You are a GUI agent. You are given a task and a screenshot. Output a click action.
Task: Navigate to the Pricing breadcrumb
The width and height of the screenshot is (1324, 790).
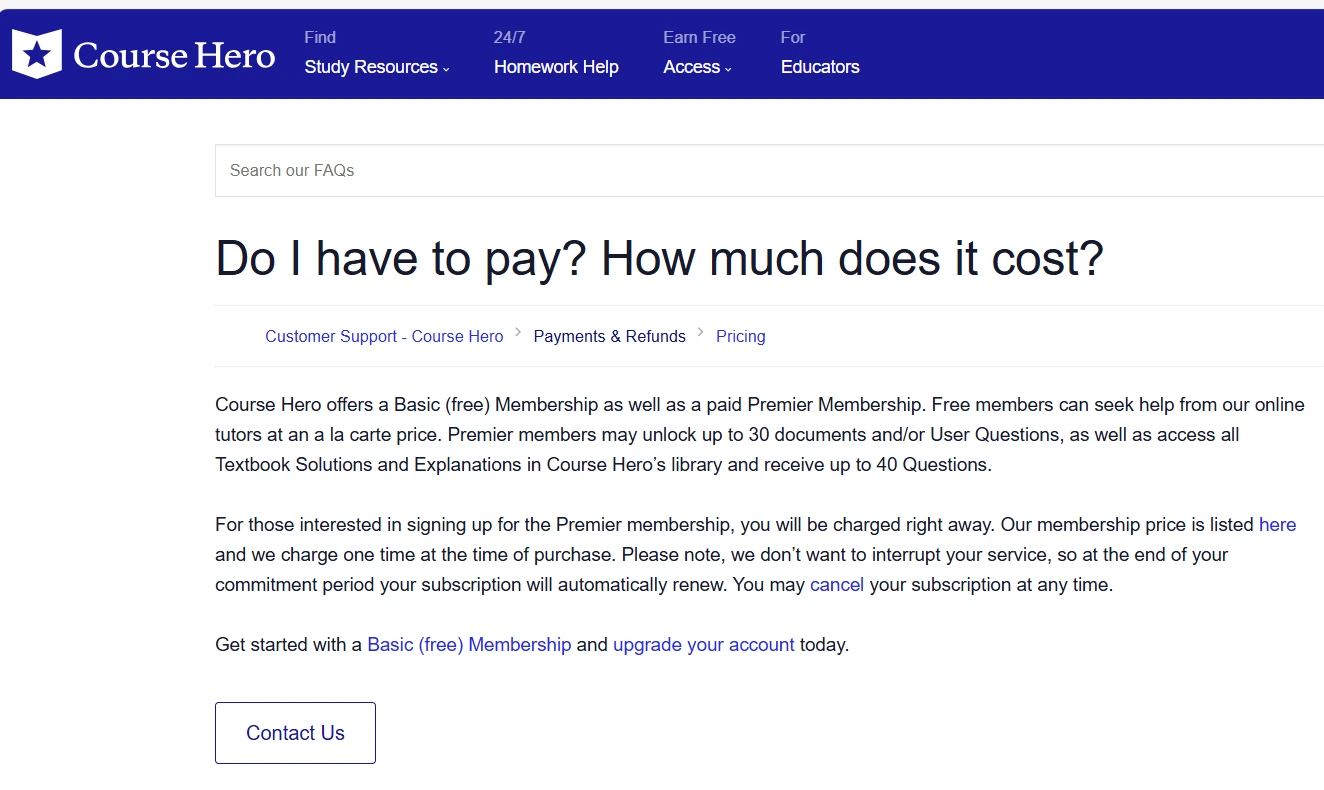[x=740, y=336]
